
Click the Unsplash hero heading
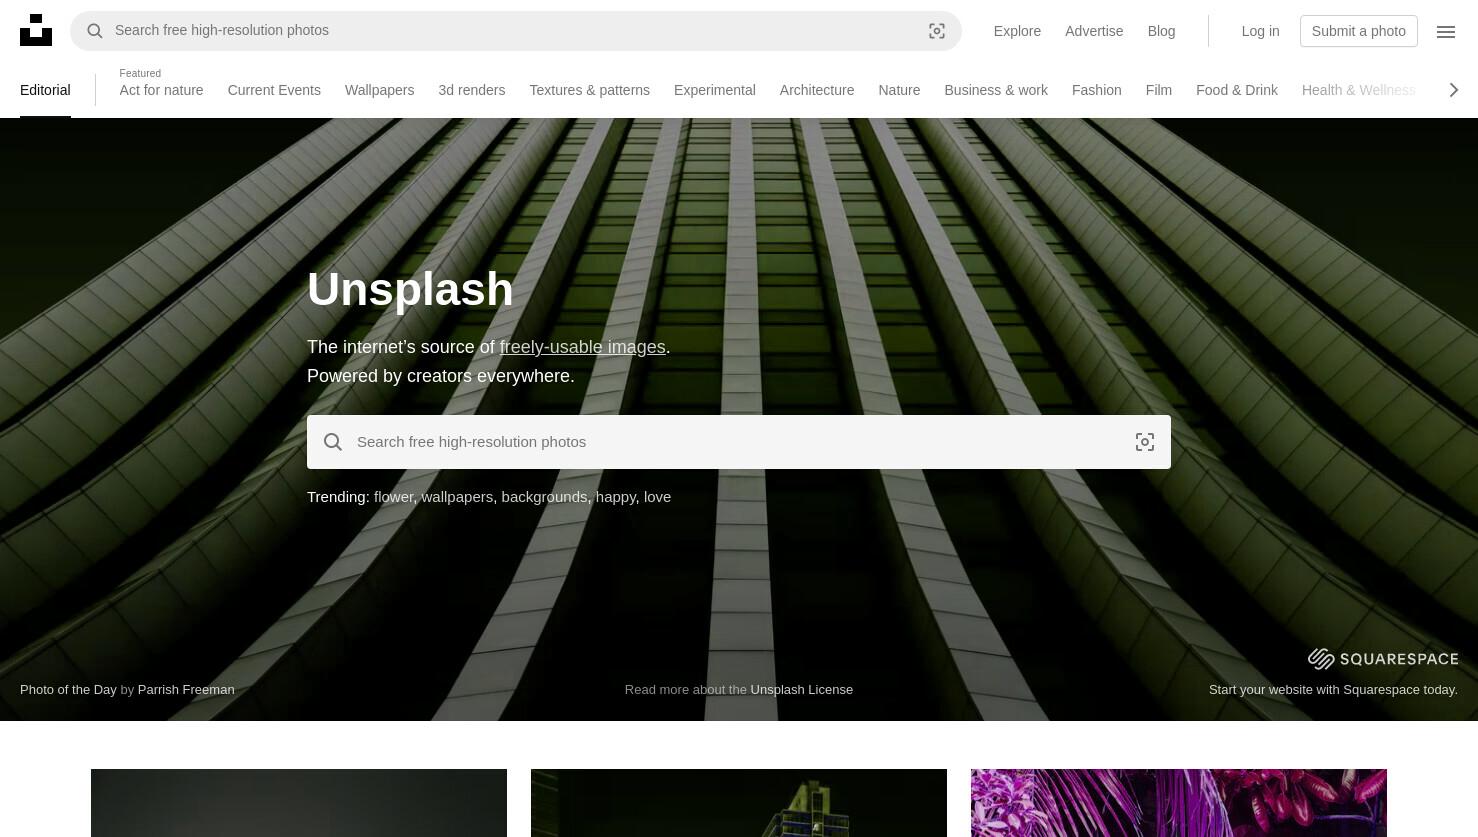410,289
